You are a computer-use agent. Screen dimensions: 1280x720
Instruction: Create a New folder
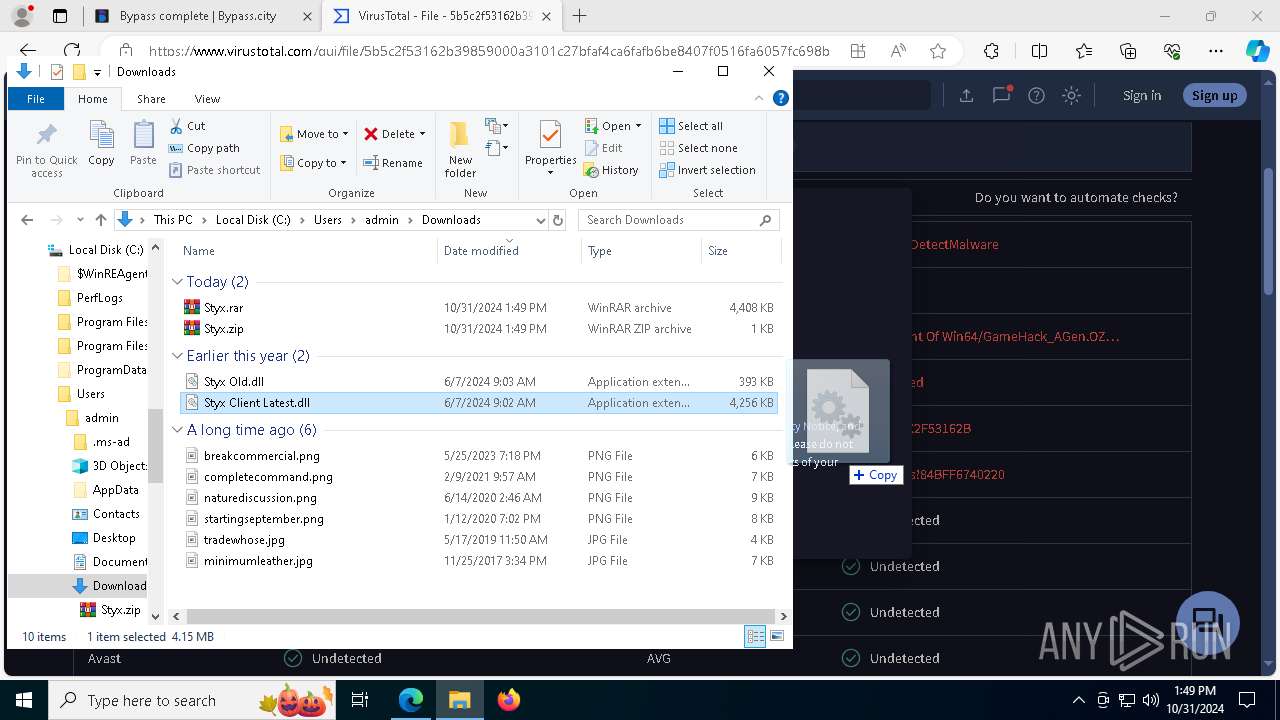[460, 149]
